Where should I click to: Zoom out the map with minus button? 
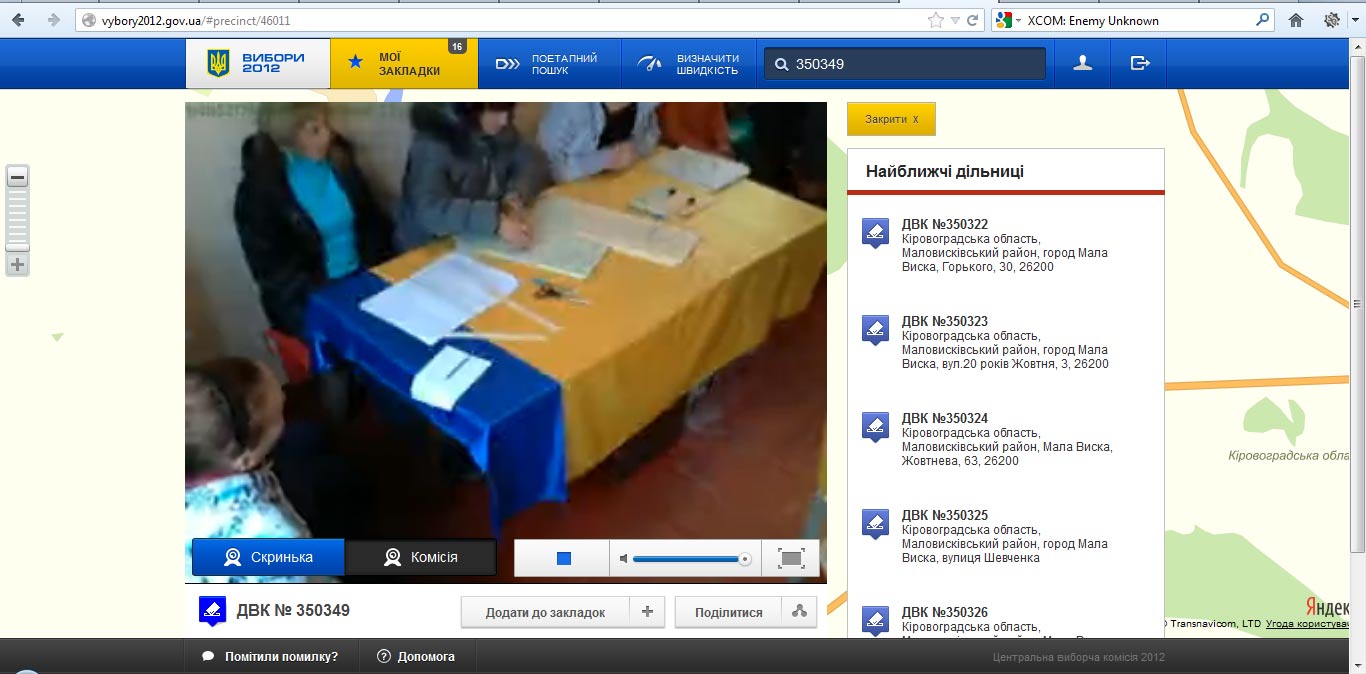(17, 178)
